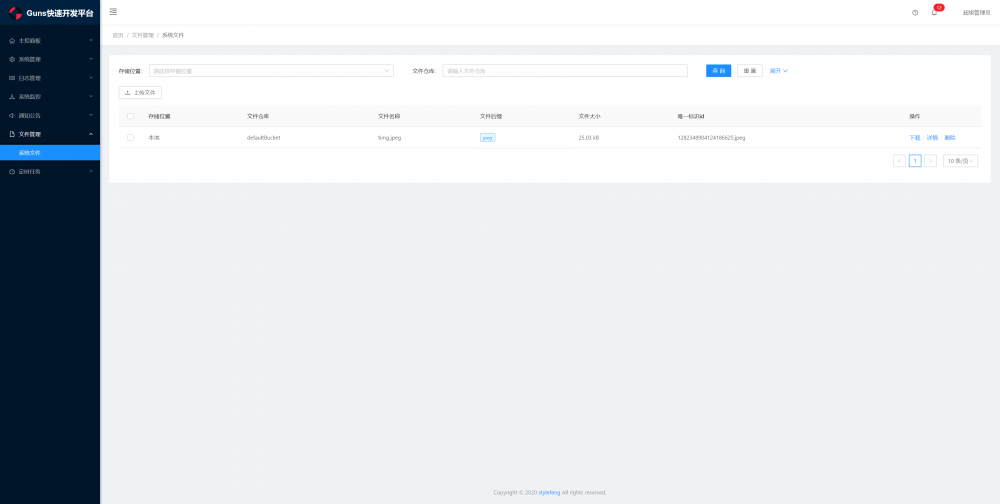Expand 通知公告 menu via its chevron
The height and width of the screenshot is (504, 1000).
91,115
